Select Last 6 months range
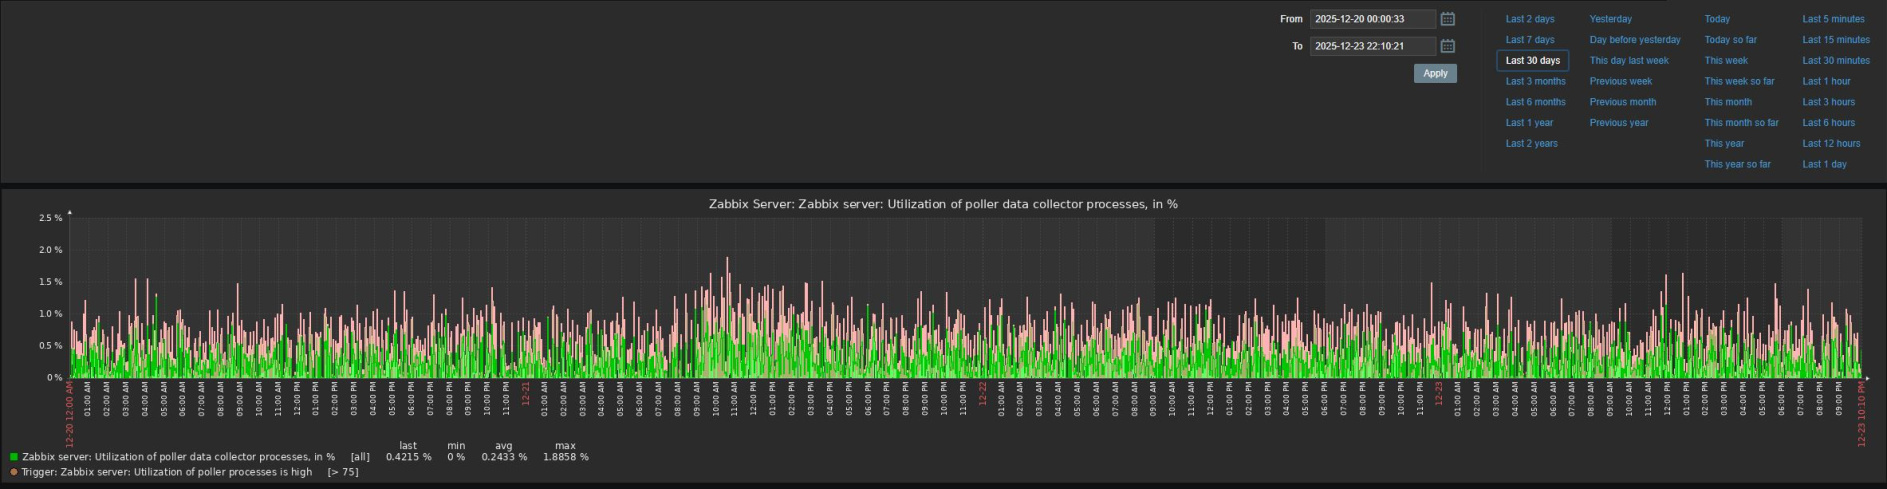The image size is (1887, 489). [x=1536, y=102]
